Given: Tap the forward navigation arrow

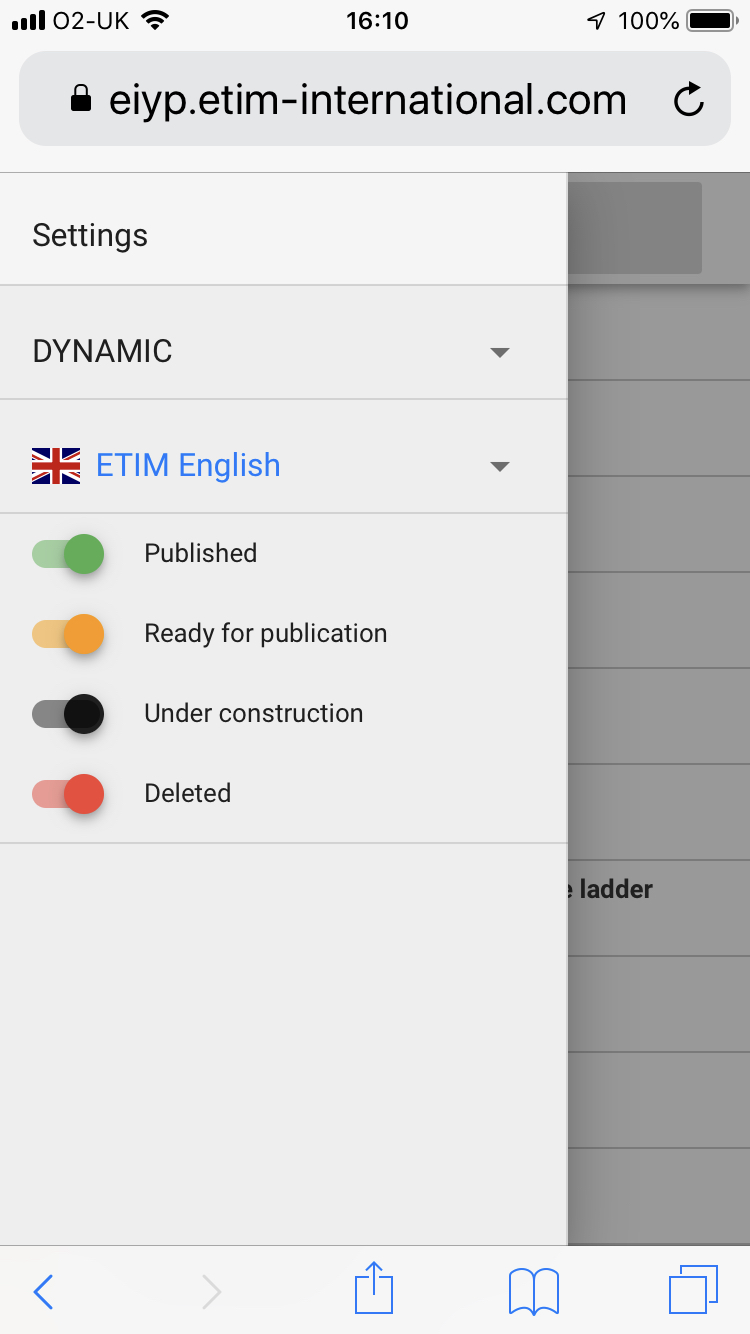Looking at the screenshot, I should [x=211, y=1292].
